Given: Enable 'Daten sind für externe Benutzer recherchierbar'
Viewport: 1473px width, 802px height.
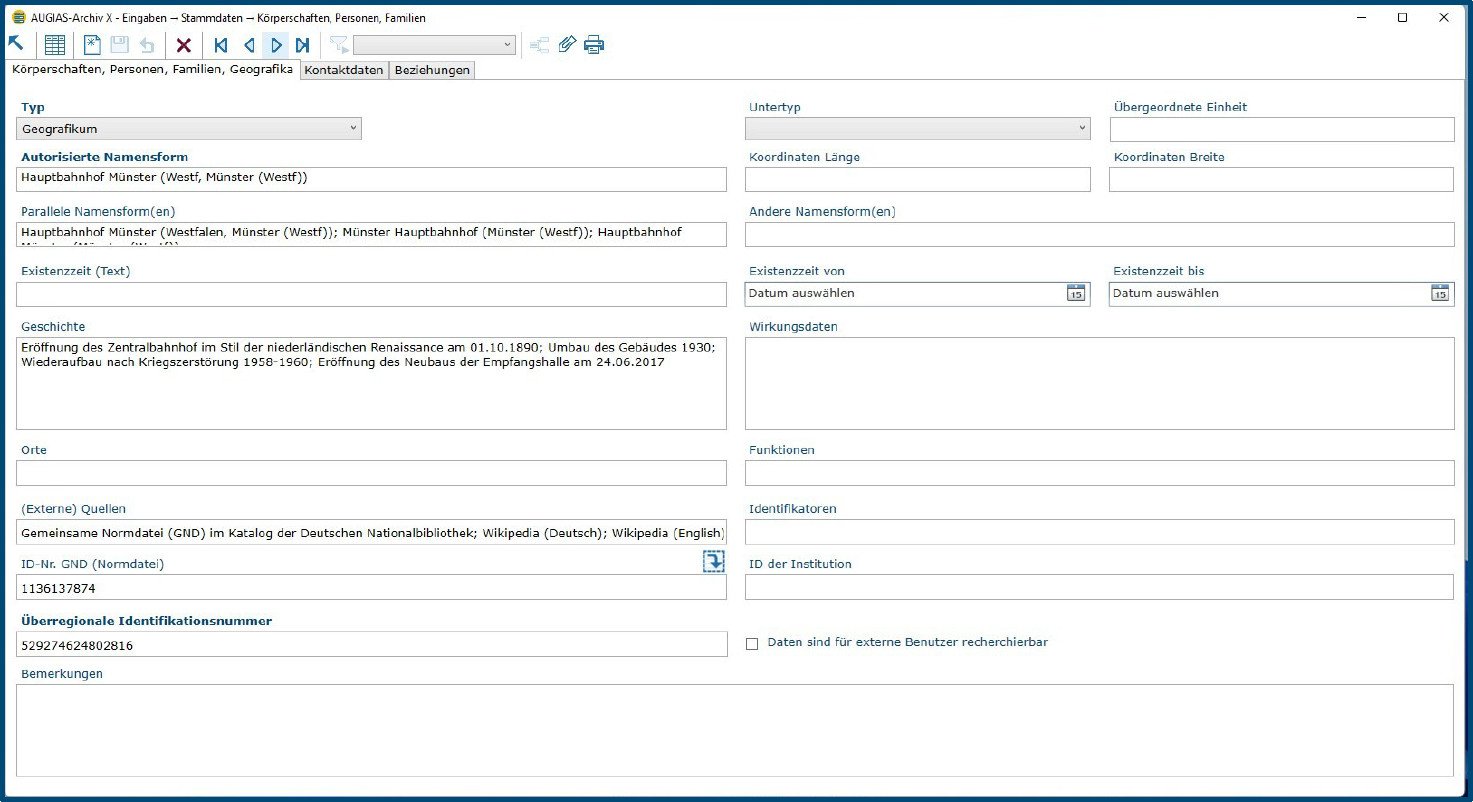Looking at the screenshot, I should click(752, 644).
